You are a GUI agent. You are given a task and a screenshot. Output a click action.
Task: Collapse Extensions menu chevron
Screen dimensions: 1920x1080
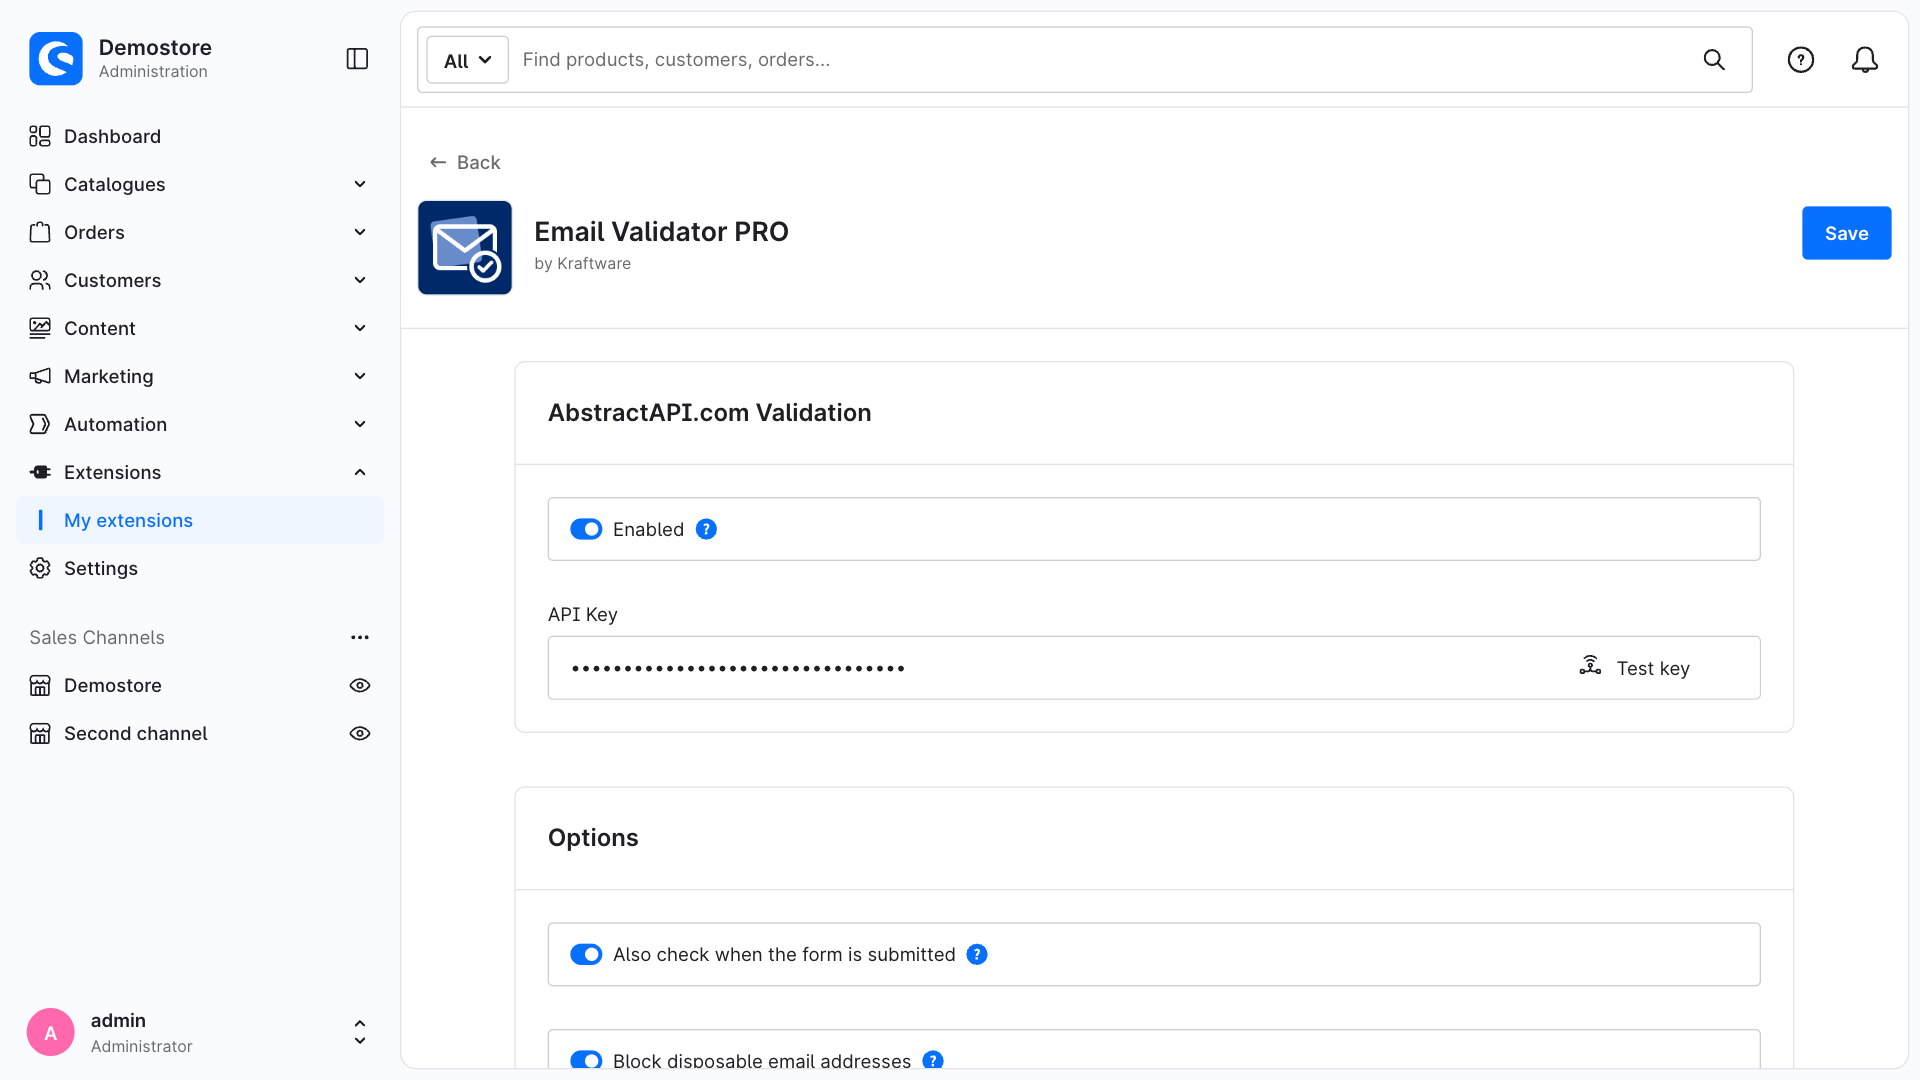360,472
